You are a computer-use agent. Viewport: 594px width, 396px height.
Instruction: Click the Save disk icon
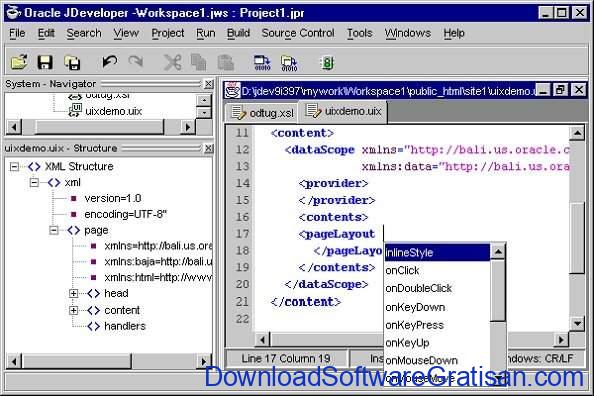45,62
